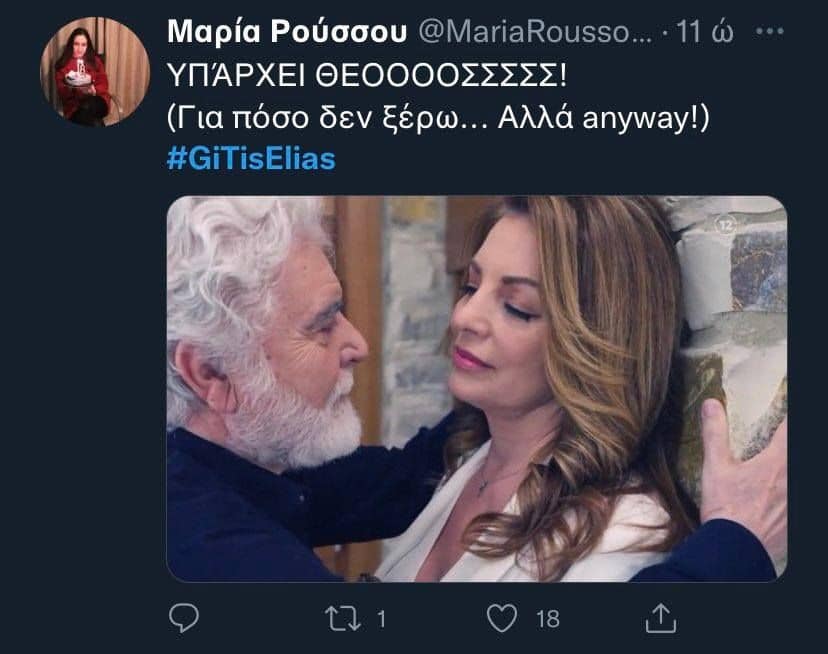Viewport: 828px width, 654px height.
Task: Click the retweet count showing 1
Action: tap(381, 619)
